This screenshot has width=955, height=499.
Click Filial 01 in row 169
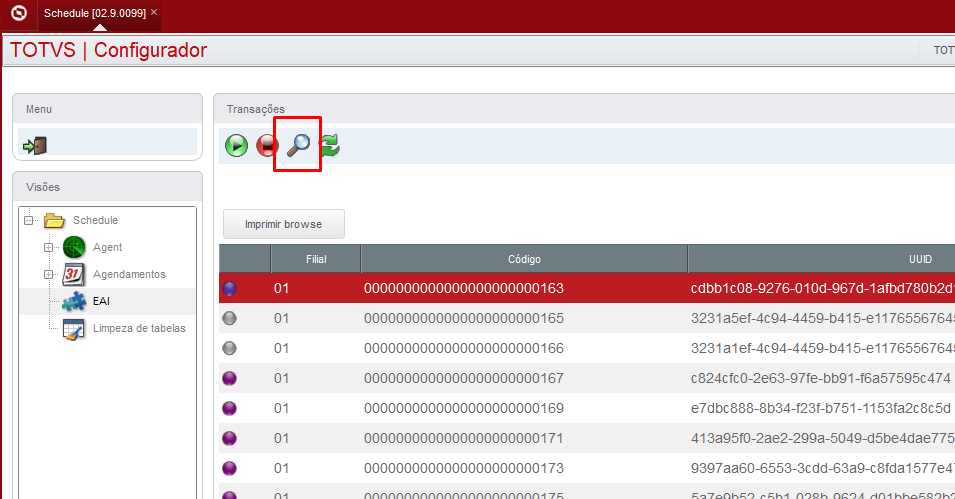[281, 408]
